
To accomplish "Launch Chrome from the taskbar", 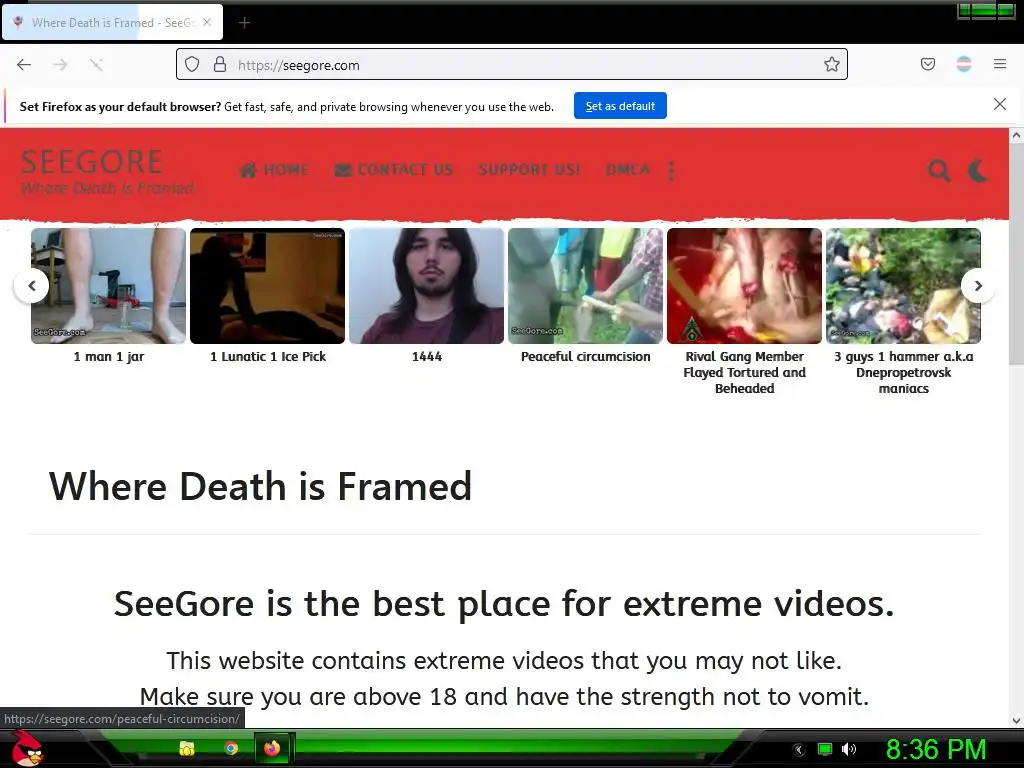I will click(x=231, y=748).
